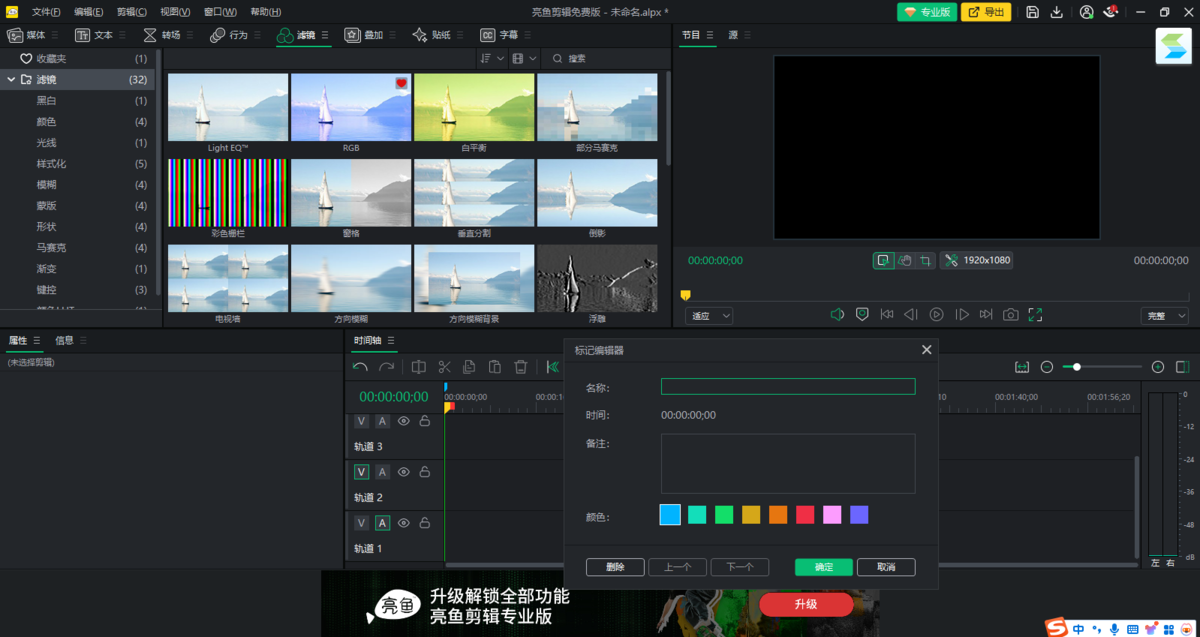
Task: Click 确定 in marker editor dialog
Action: [x=824, y=567]
